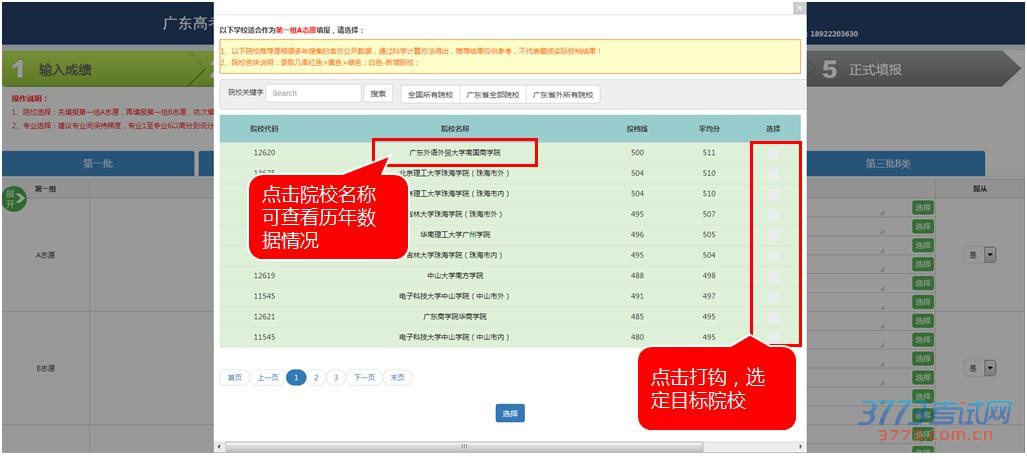Click the school keyword Search field
1027x460 pixels.
[313, 93]
